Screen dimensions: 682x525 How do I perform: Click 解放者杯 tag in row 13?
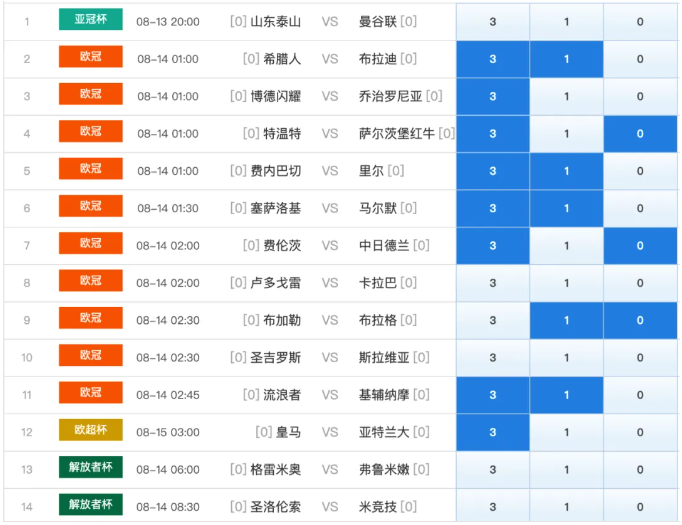tap(90, 467)
